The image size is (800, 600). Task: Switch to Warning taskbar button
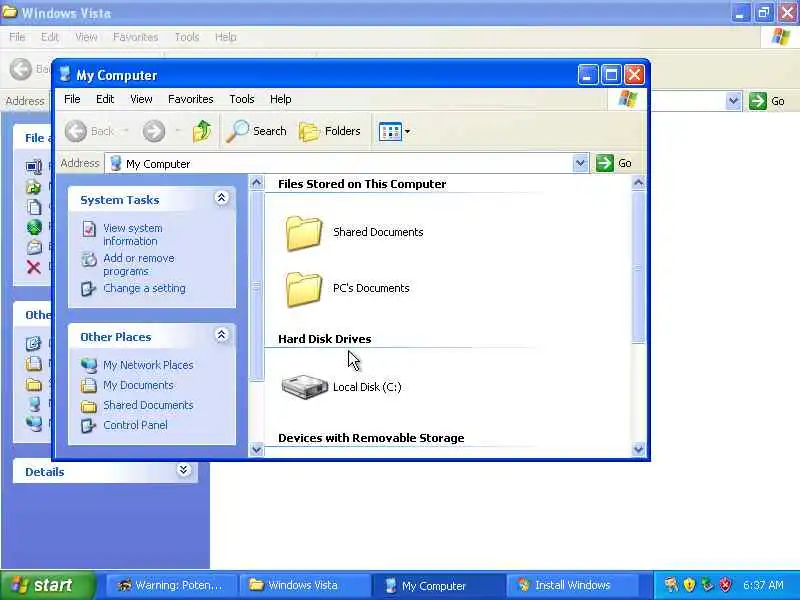pyautogui.click(x=171, y=585)
